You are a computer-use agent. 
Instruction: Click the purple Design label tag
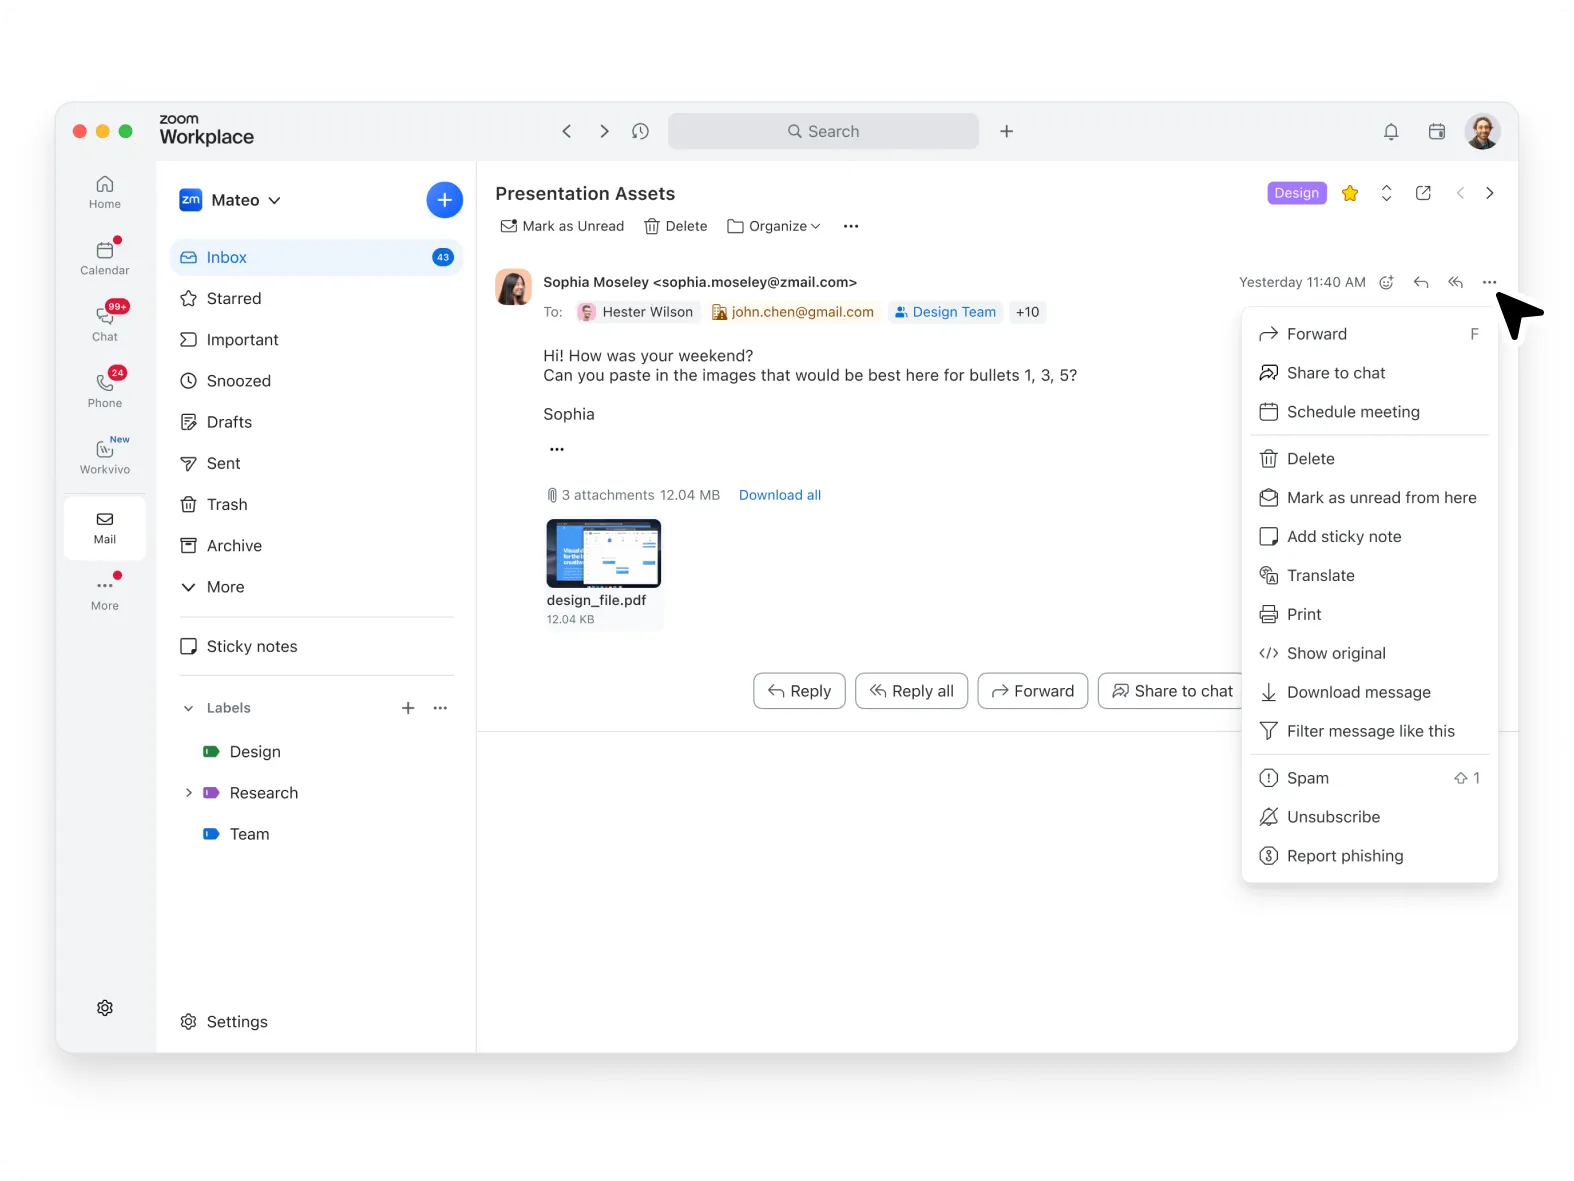[x=1296, y=193]
